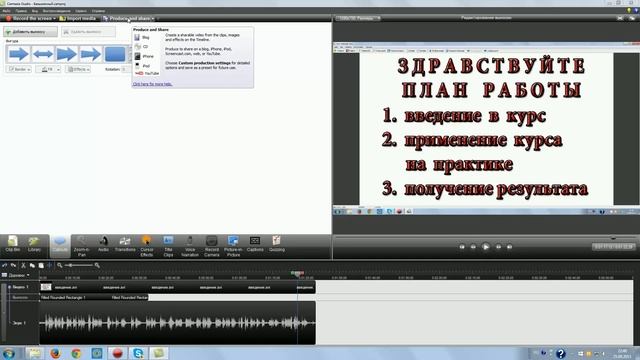Open the Cursor Effects tool
The height and width of the screenshot is (360, 640).
coord(147,247)
